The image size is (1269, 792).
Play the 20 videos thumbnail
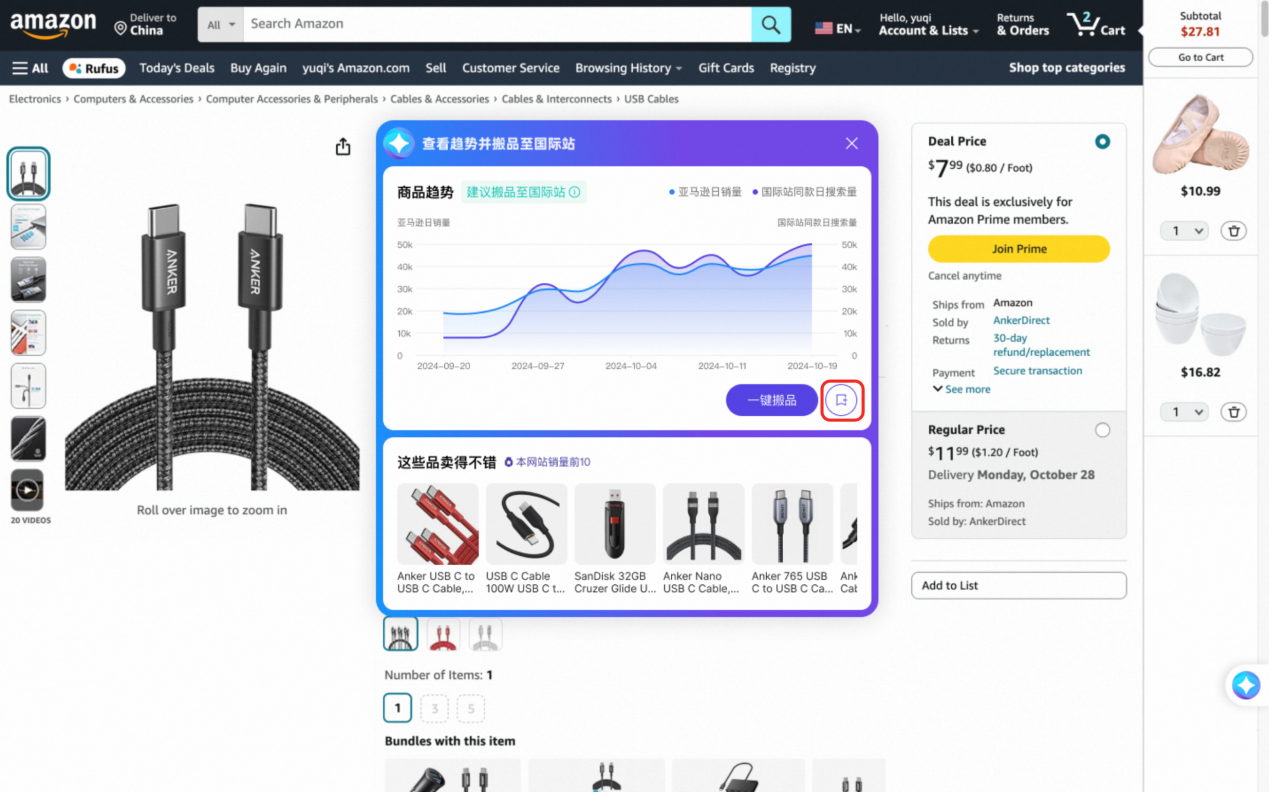click(28, 490)
